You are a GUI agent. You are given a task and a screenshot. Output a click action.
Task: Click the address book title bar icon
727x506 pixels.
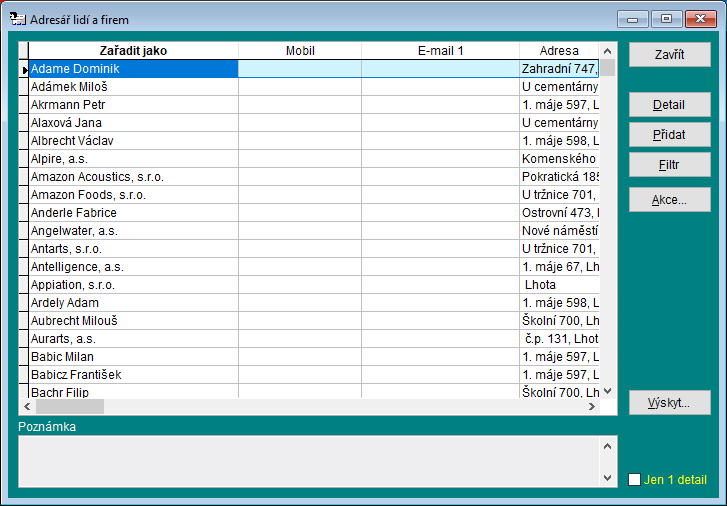tap(17, 19)
